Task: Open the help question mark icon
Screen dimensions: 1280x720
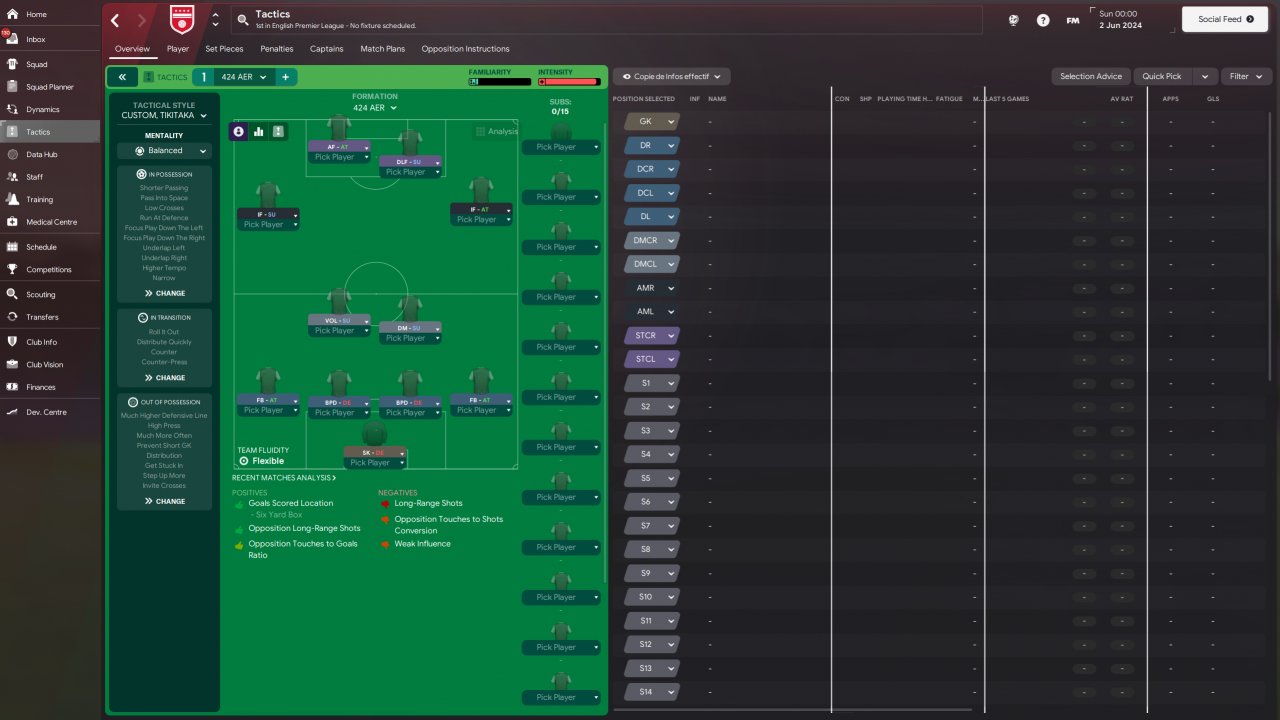Action: 1043,20
